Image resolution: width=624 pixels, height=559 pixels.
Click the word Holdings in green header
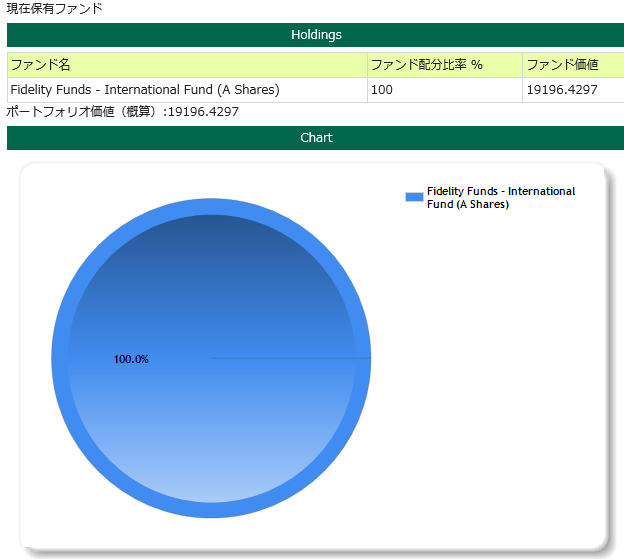[316, 35]
